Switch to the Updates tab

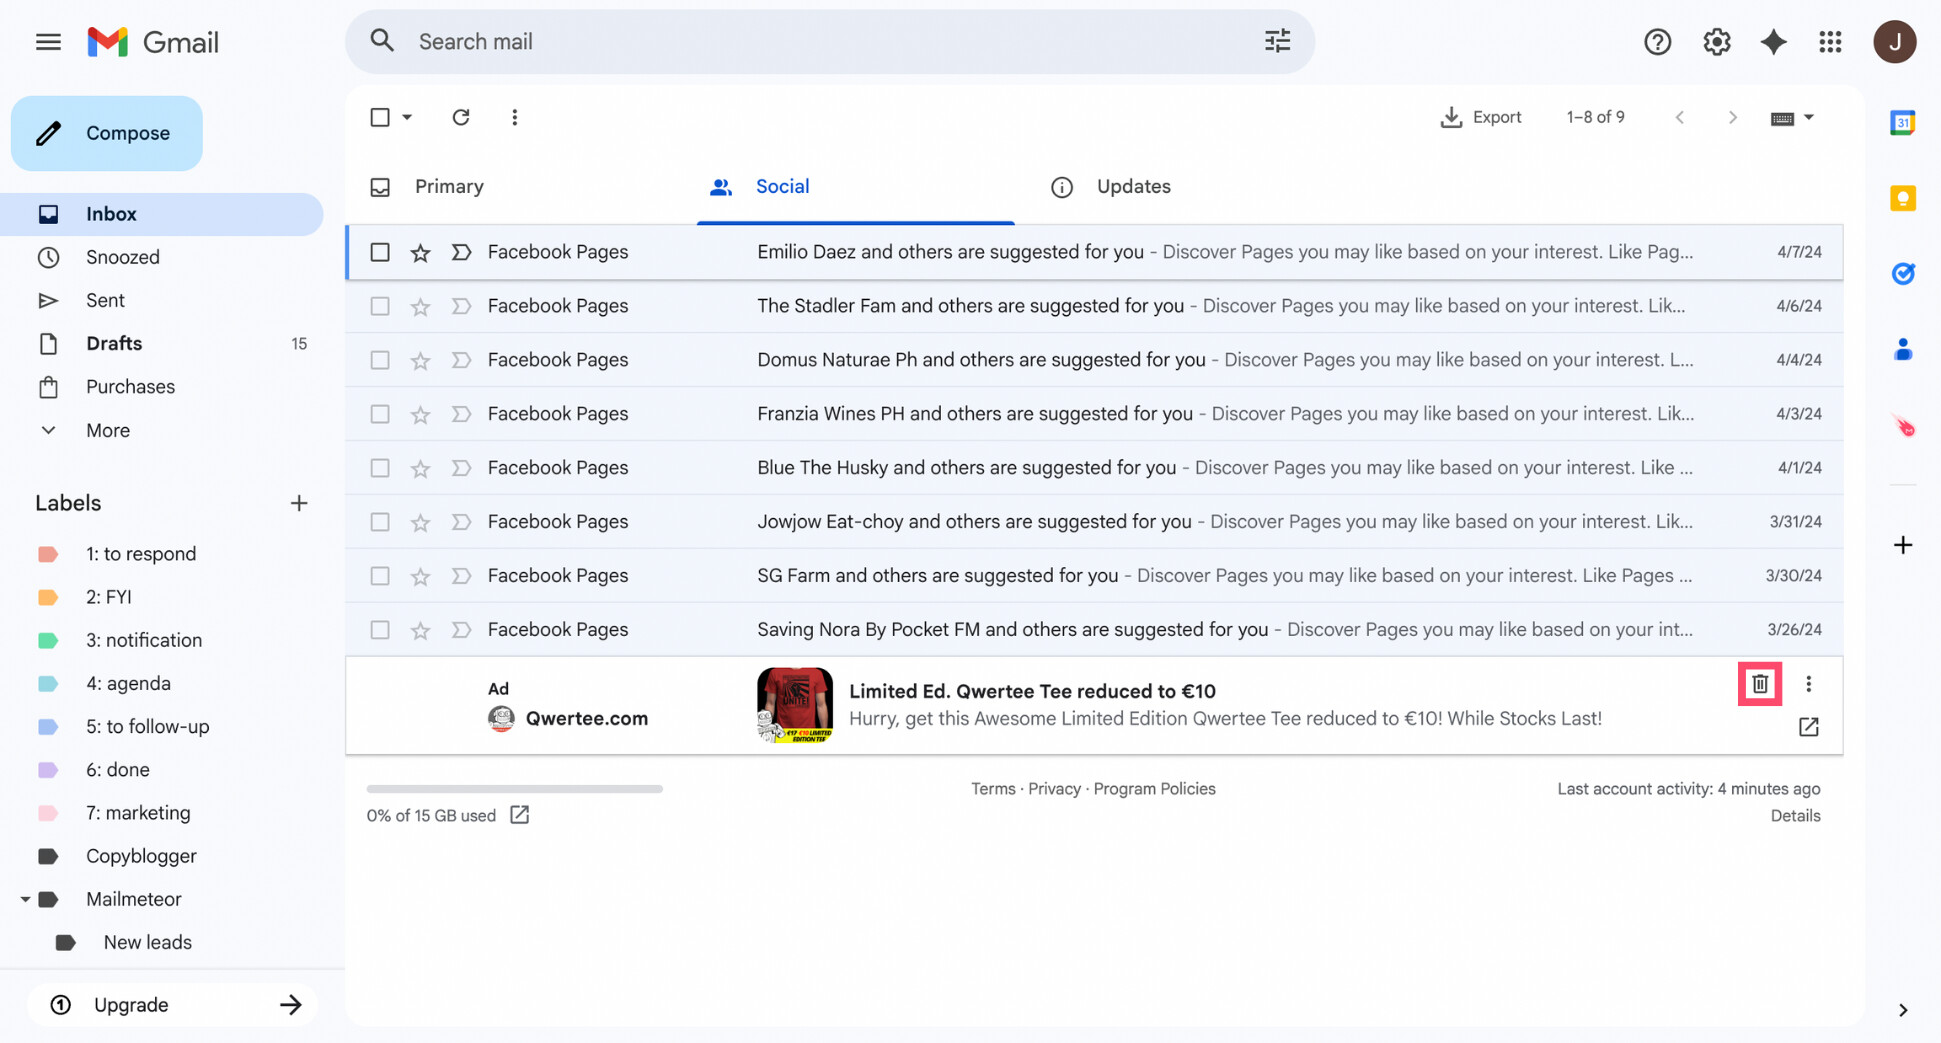(x=1133, y=186)
